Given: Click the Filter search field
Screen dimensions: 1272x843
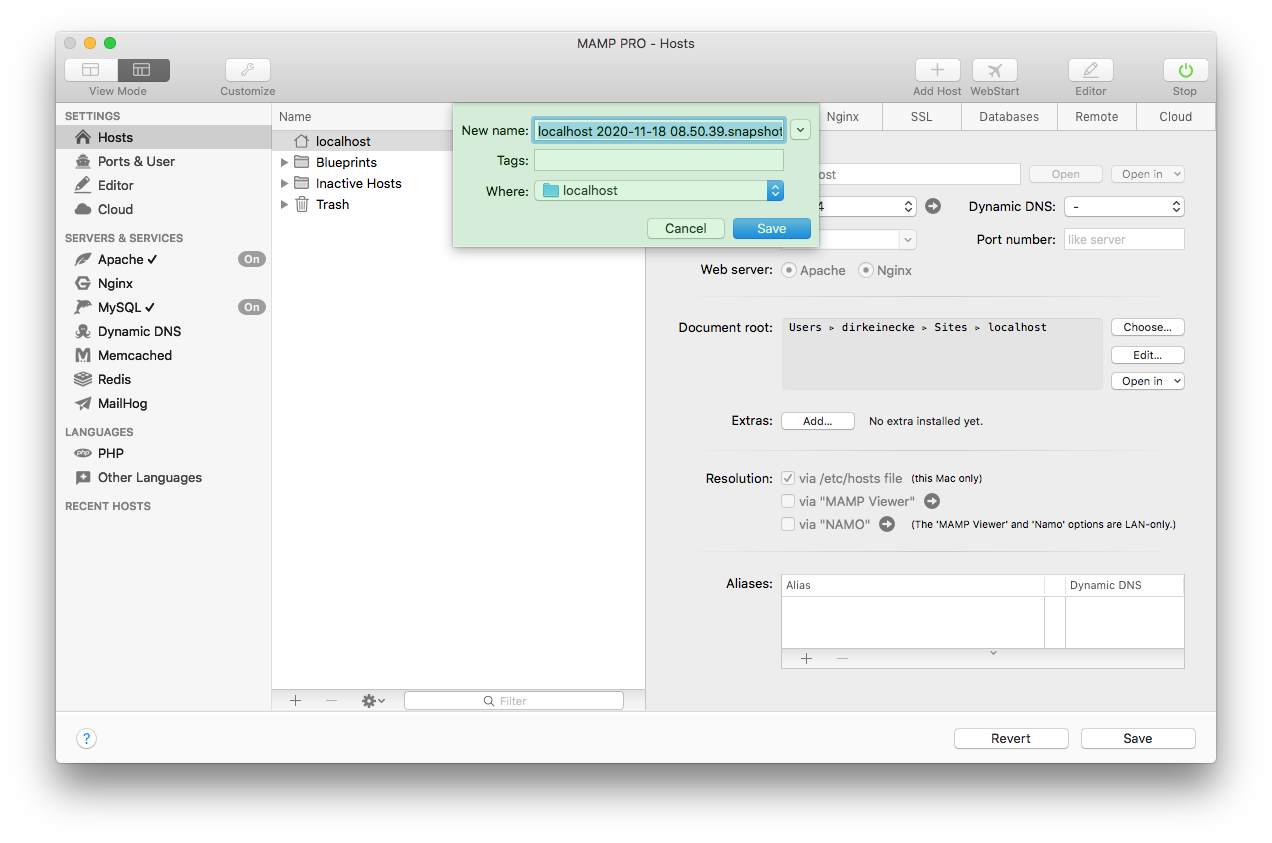Looking at the screenshot, I should [x=514, y=700].
